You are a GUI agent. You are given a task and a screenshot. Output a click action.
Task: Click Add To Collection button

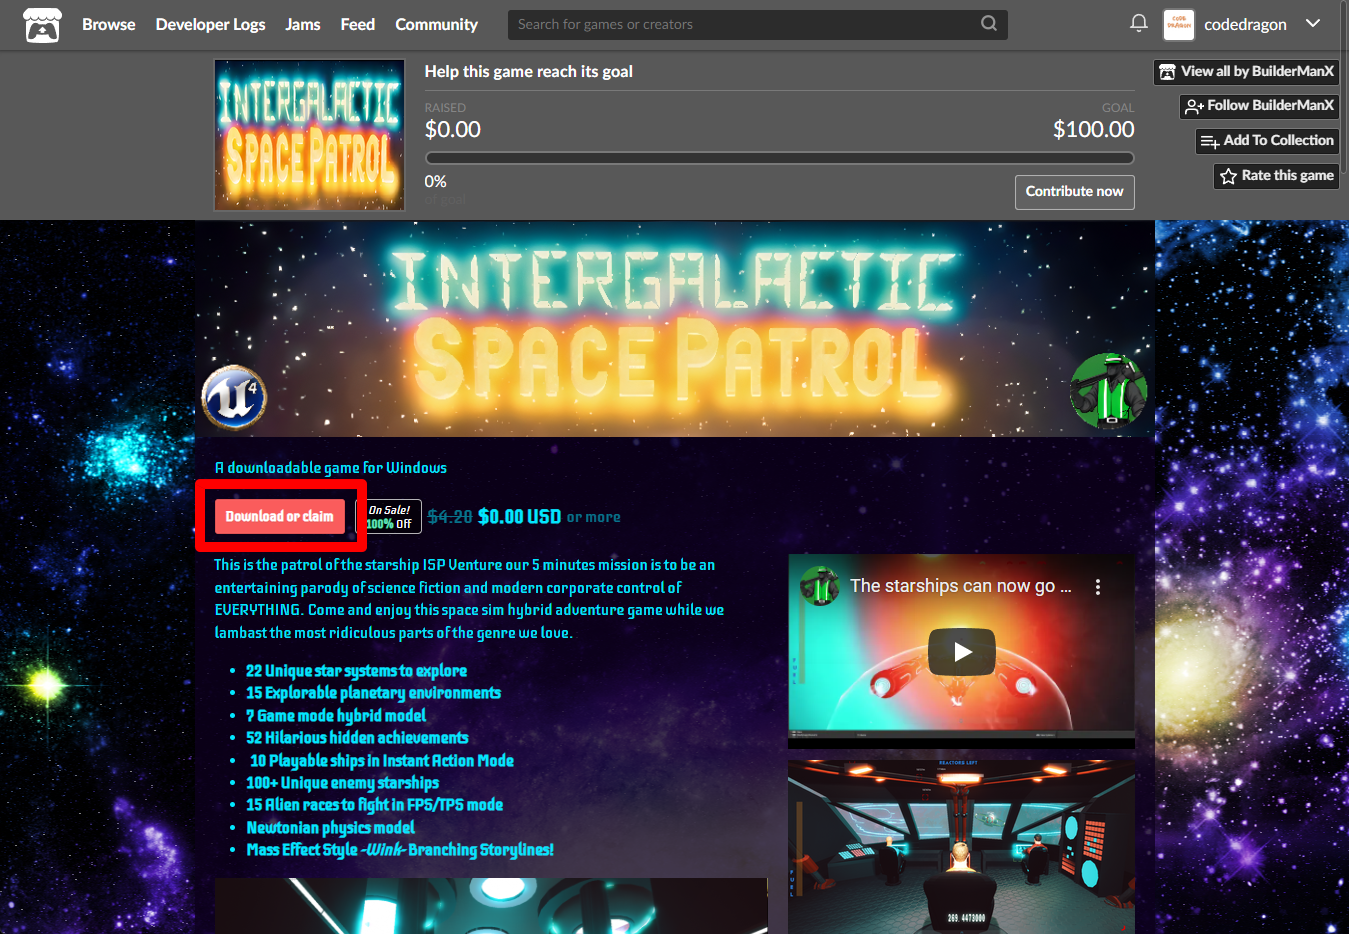(x=1267, y=141)
